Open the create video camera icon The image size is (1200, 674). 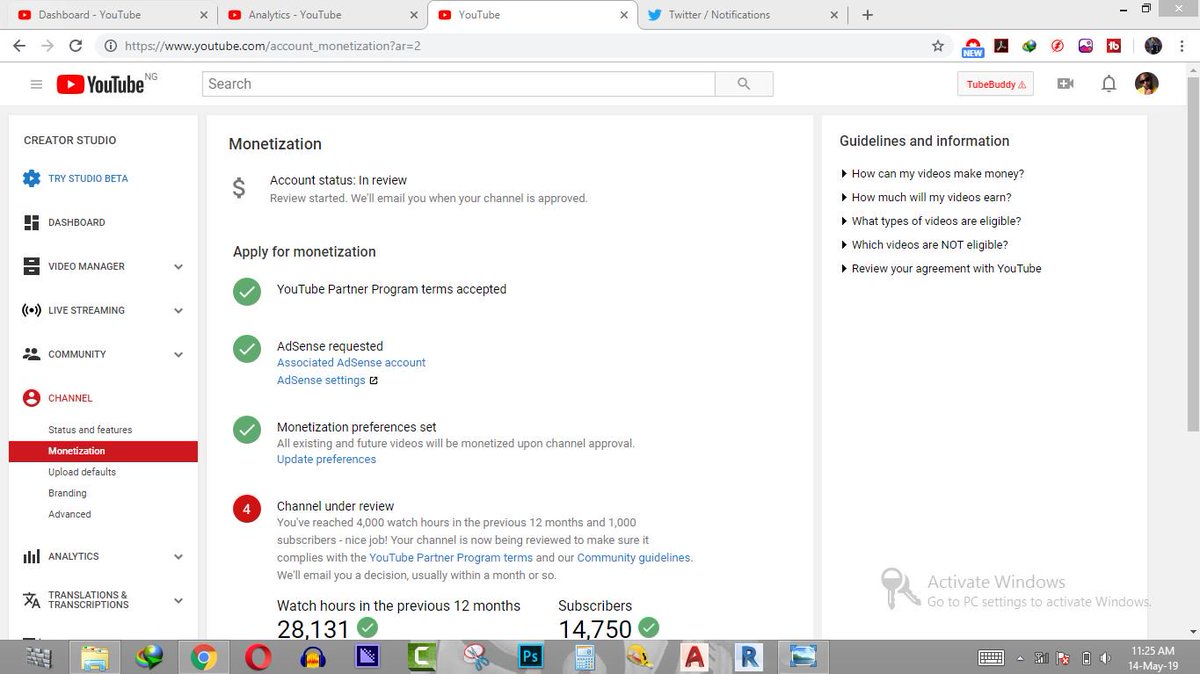[x=1065, y=84]
